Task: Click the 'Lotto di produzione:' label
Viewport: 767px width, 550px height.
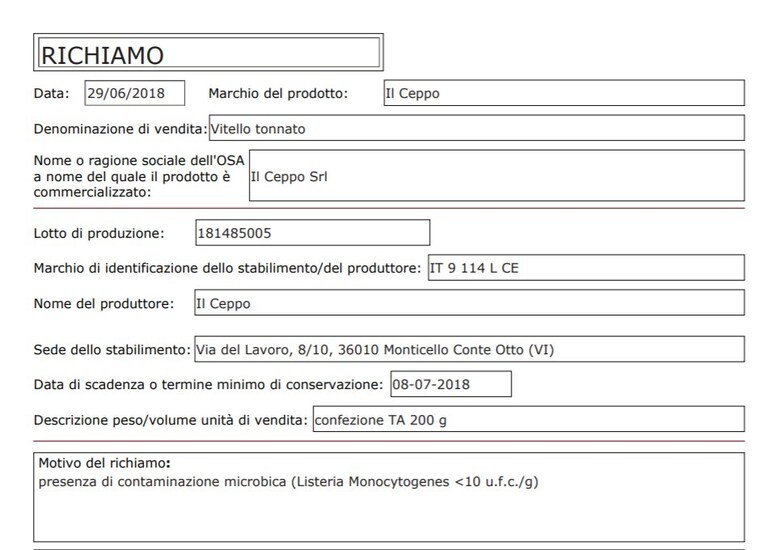Action: pos(99,233)
